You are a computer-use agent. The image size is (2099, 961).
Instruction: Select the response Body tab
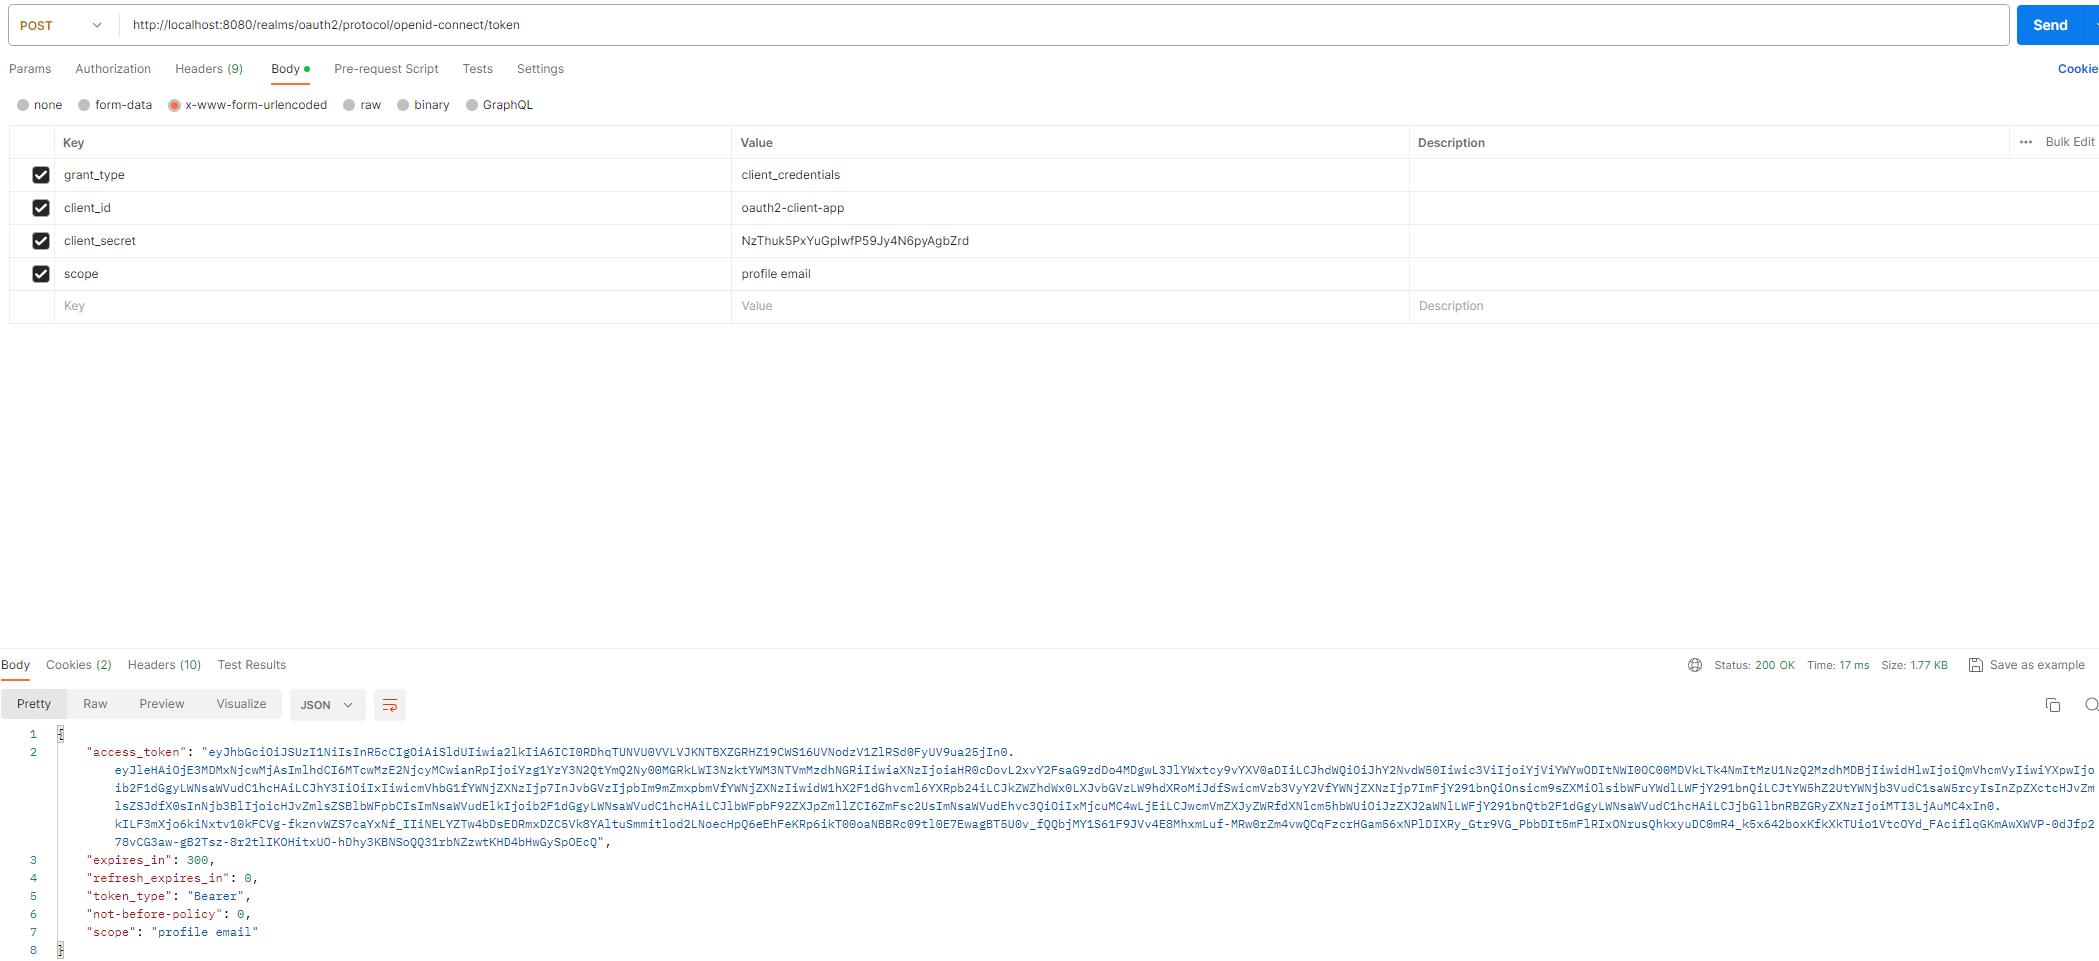[x=15, y=665]
